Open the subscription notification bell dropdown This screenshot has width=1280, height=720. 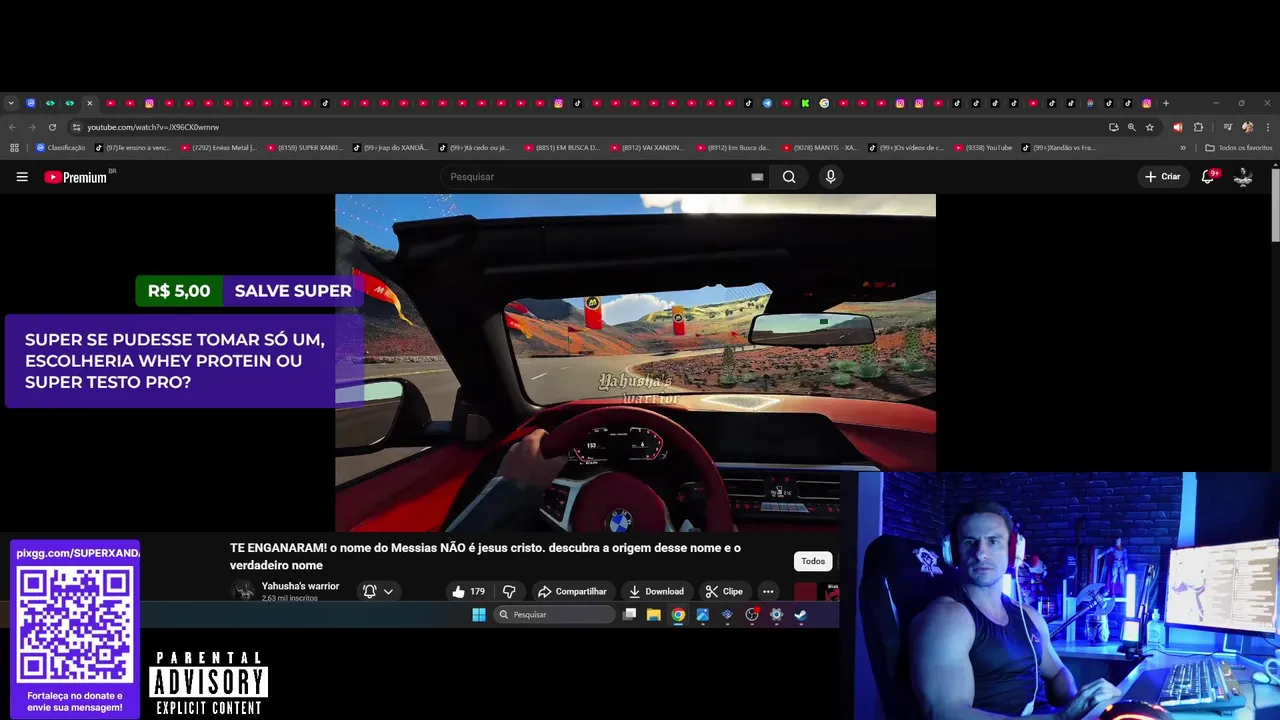click(378, 591)
